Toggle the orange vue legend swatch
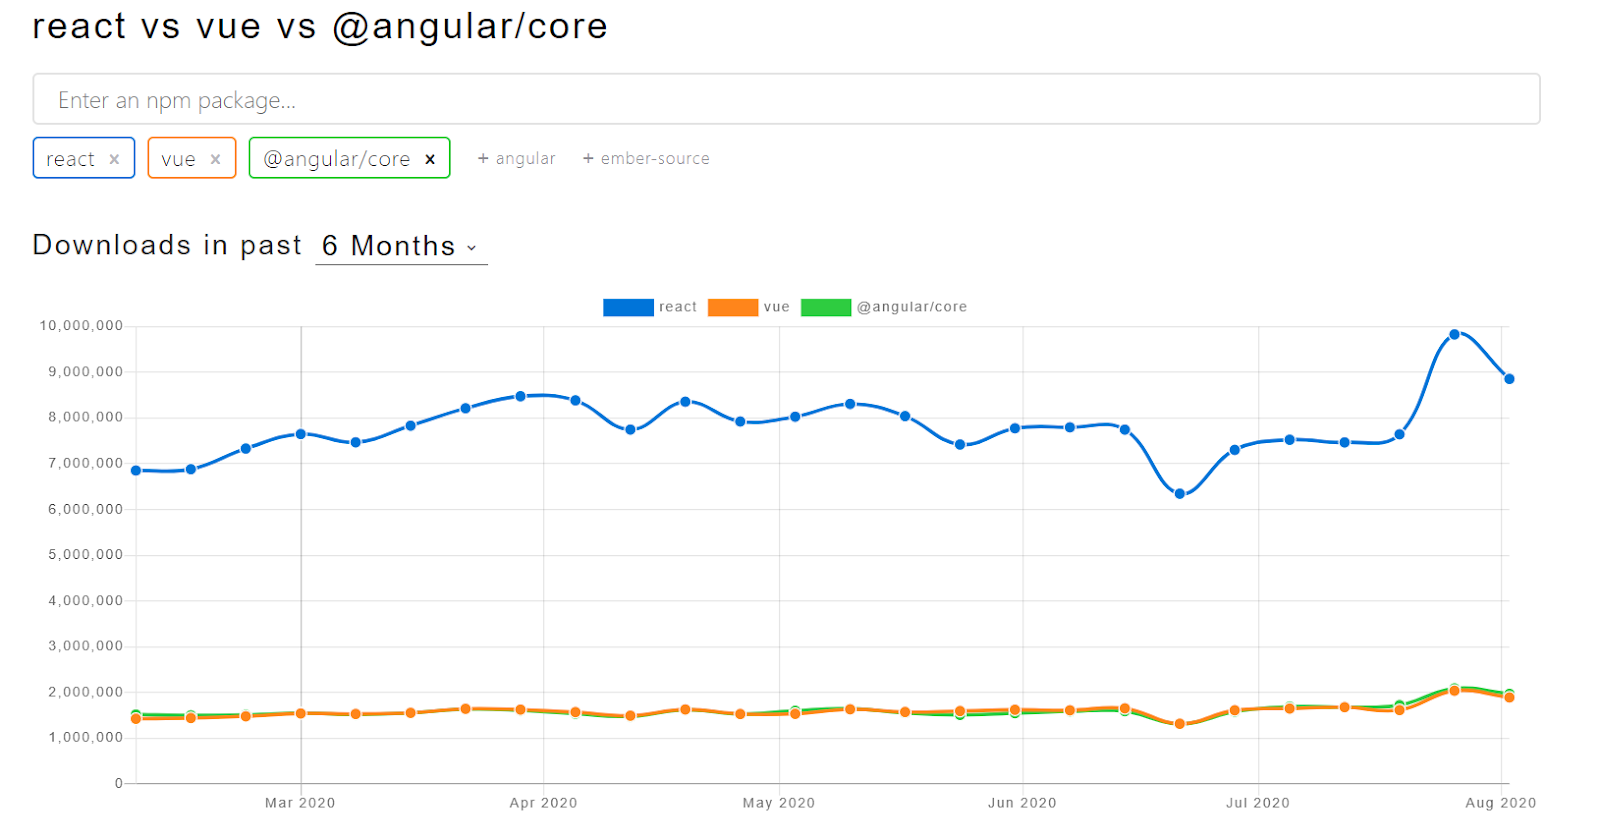 (733, 307)
